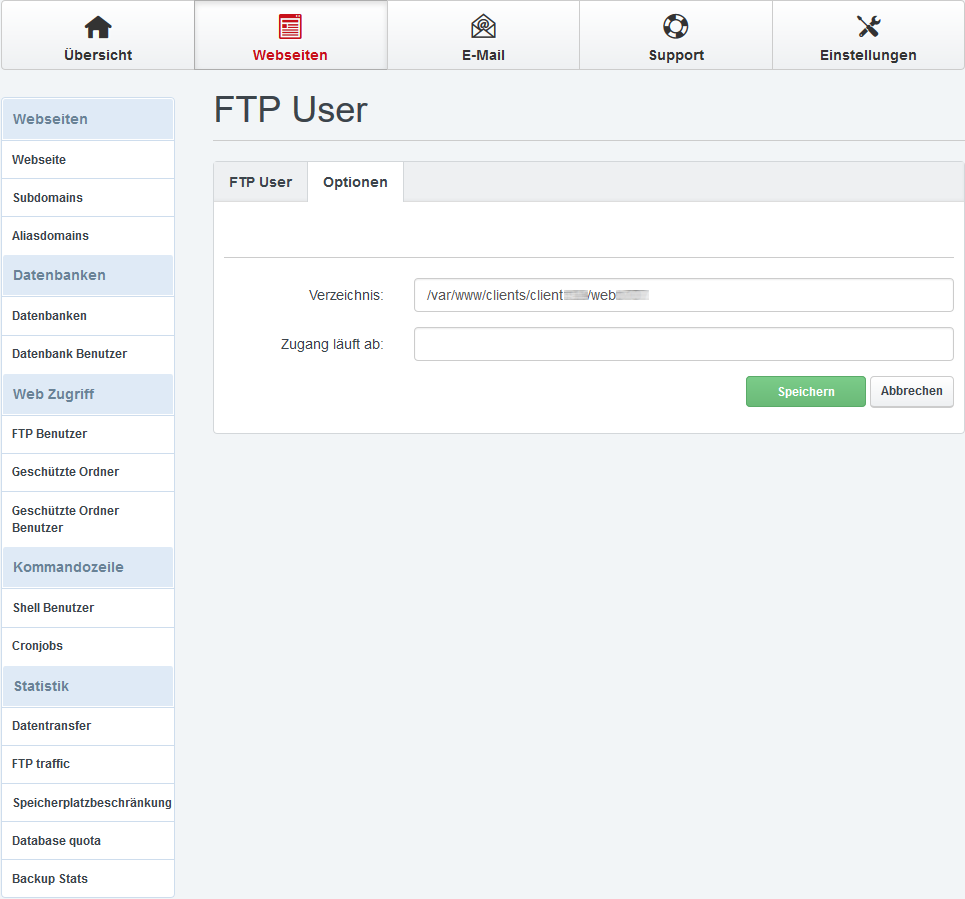Select the Optionen tab

pyautogui.click(x=355, y=182)
